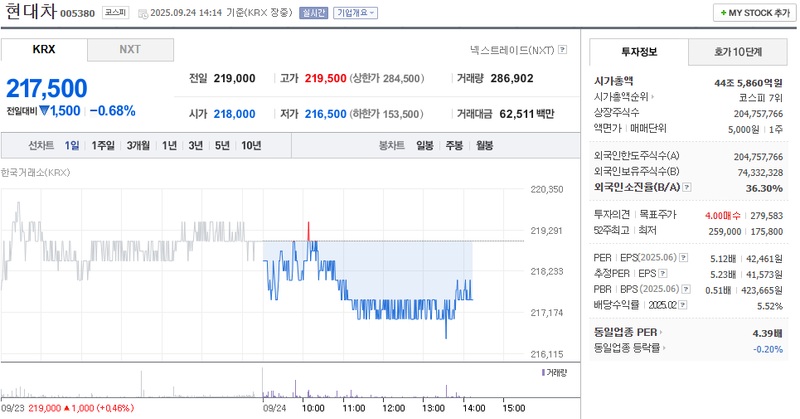The width and height of the screenshot is (800, 419).
Task: Toggle the 실시간 real-time button
Action: pyautogui.click(x=313, y=13)
